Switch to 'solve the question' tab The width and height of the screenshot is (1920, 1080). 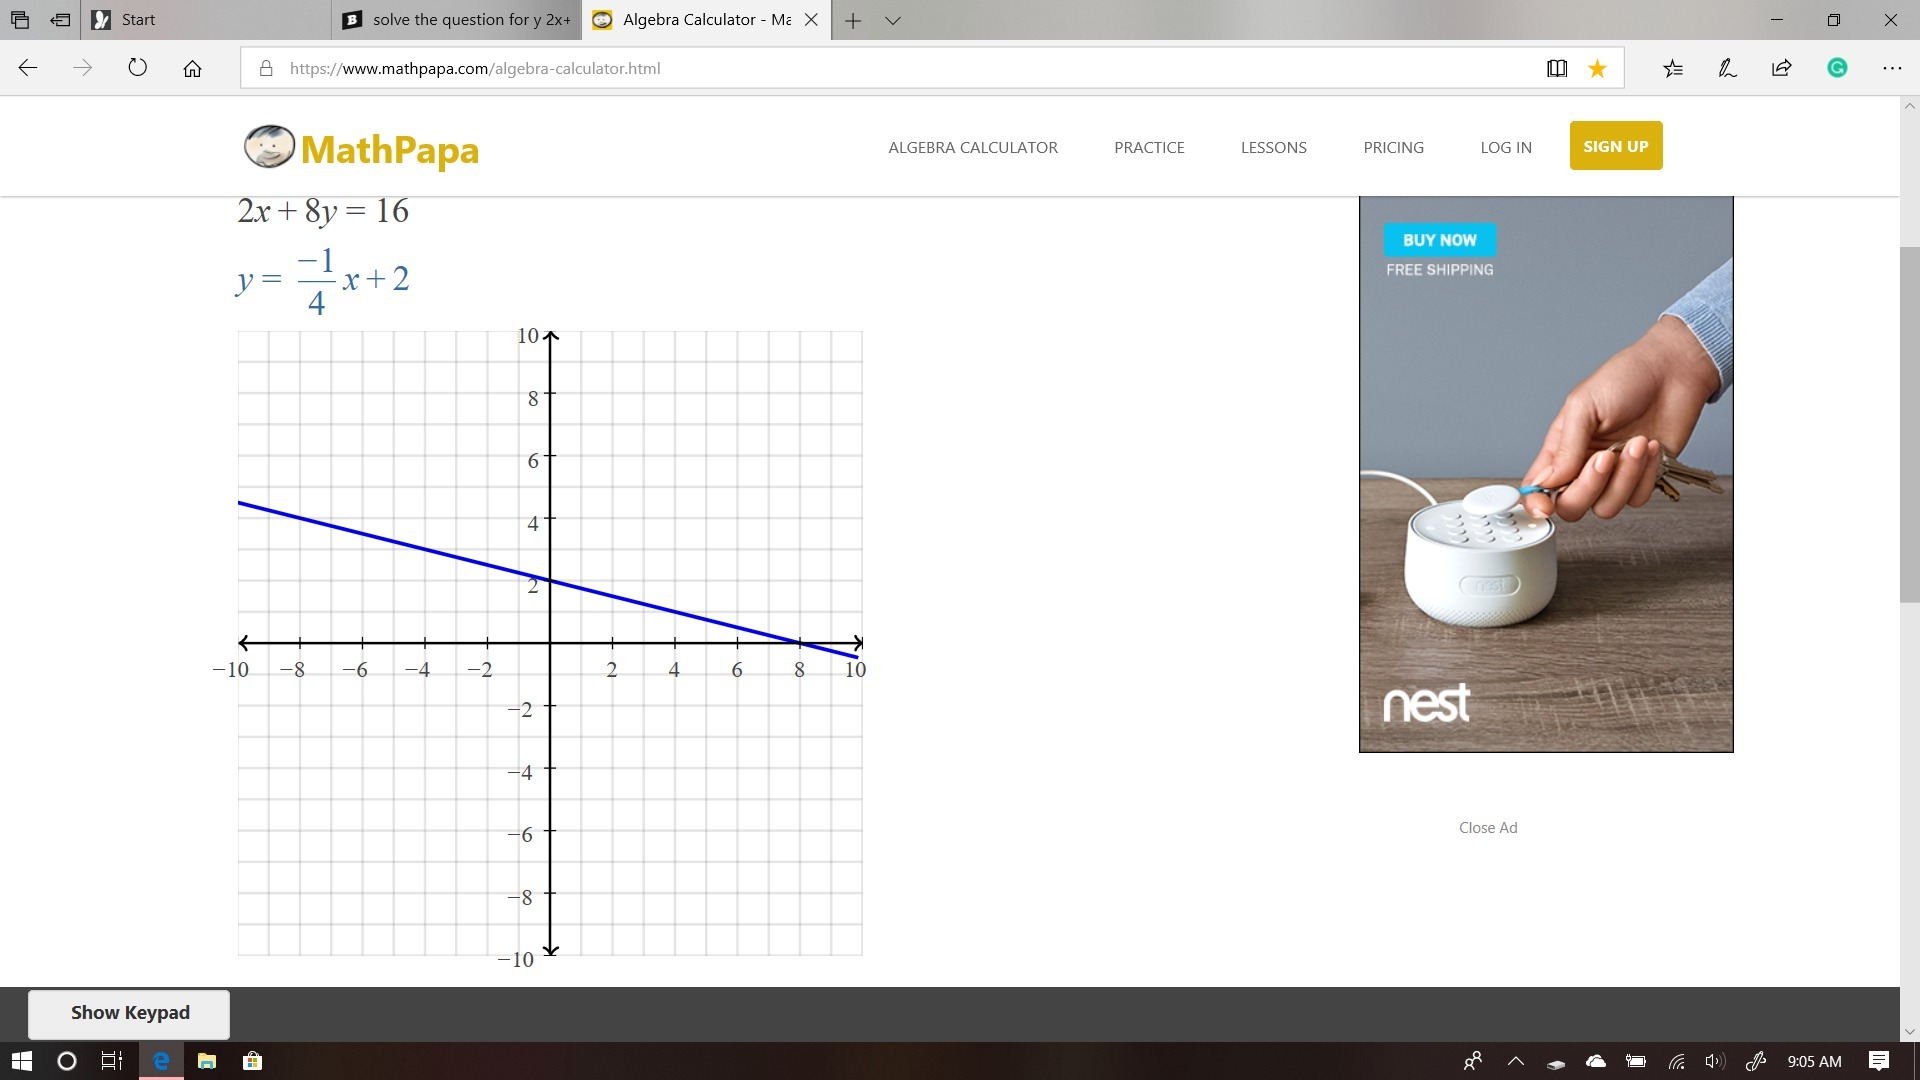(x=458, y=20)
